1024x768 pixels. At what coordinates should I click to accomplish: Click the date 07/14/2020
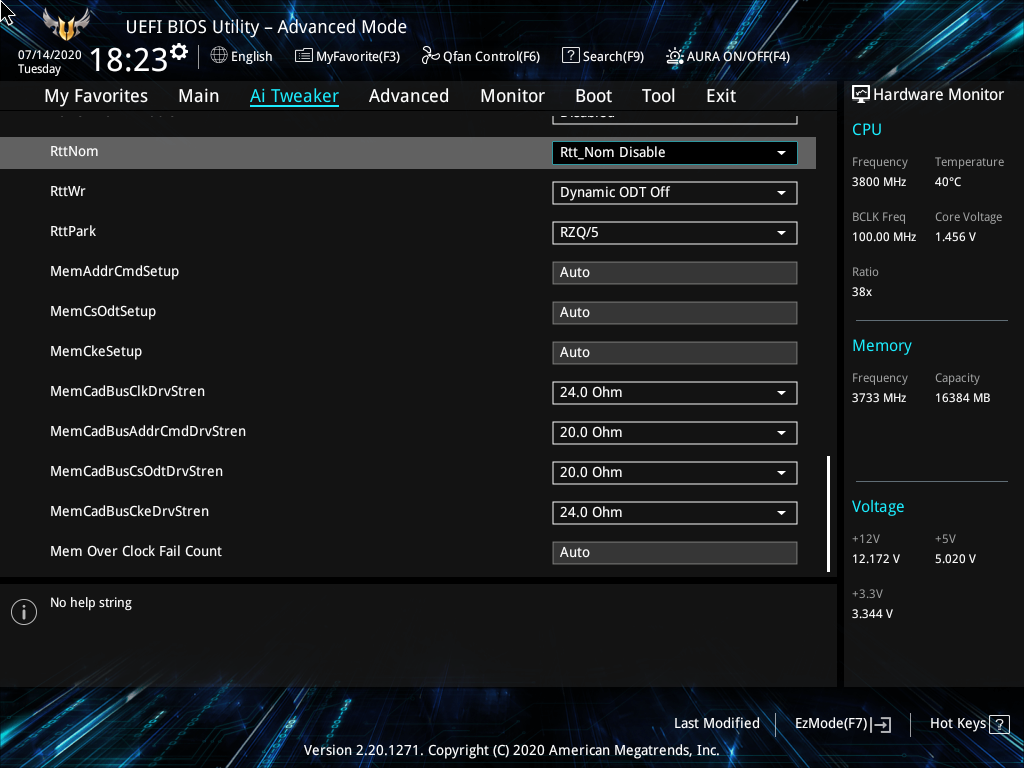coord(50,55)
